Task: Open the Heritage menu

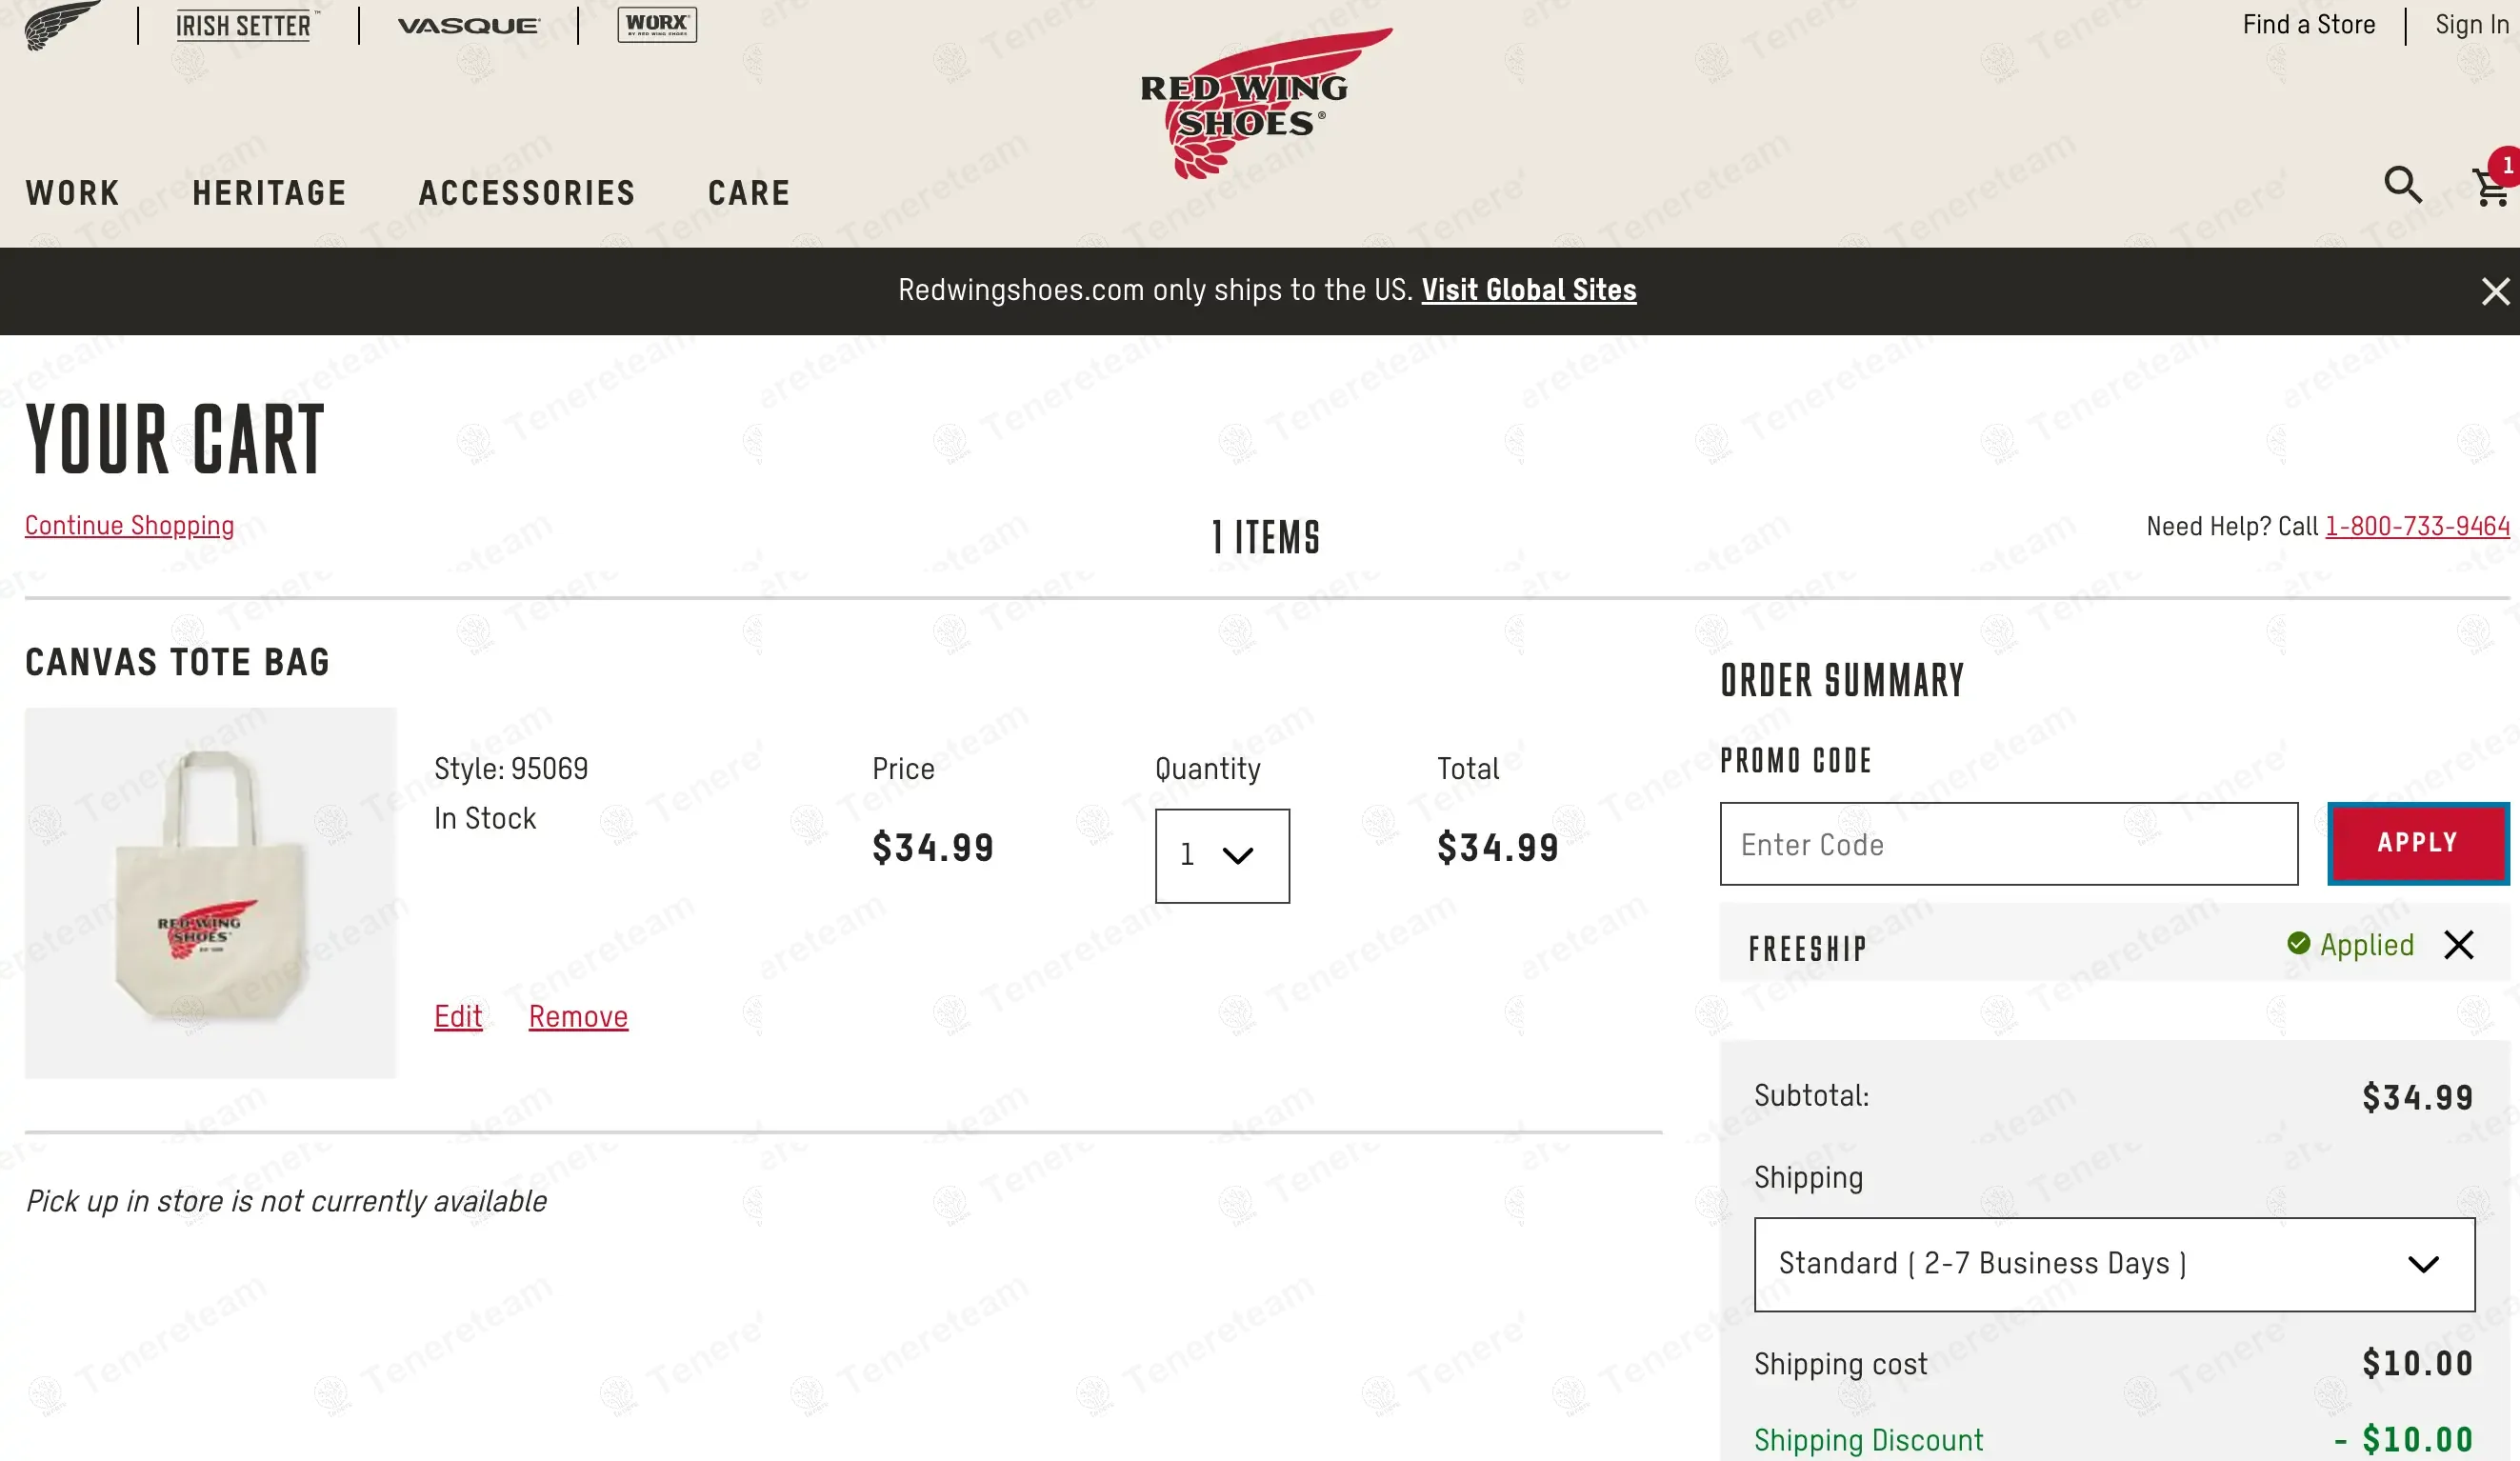Action: 269,193
